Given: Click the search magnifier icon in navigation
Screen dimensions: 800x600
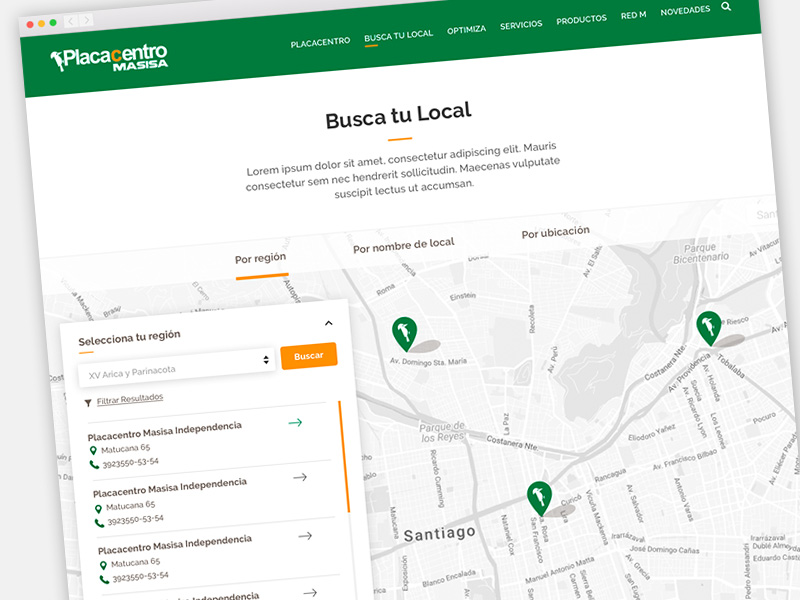Looking at the screenshot, I should click(x=726, y=7).
